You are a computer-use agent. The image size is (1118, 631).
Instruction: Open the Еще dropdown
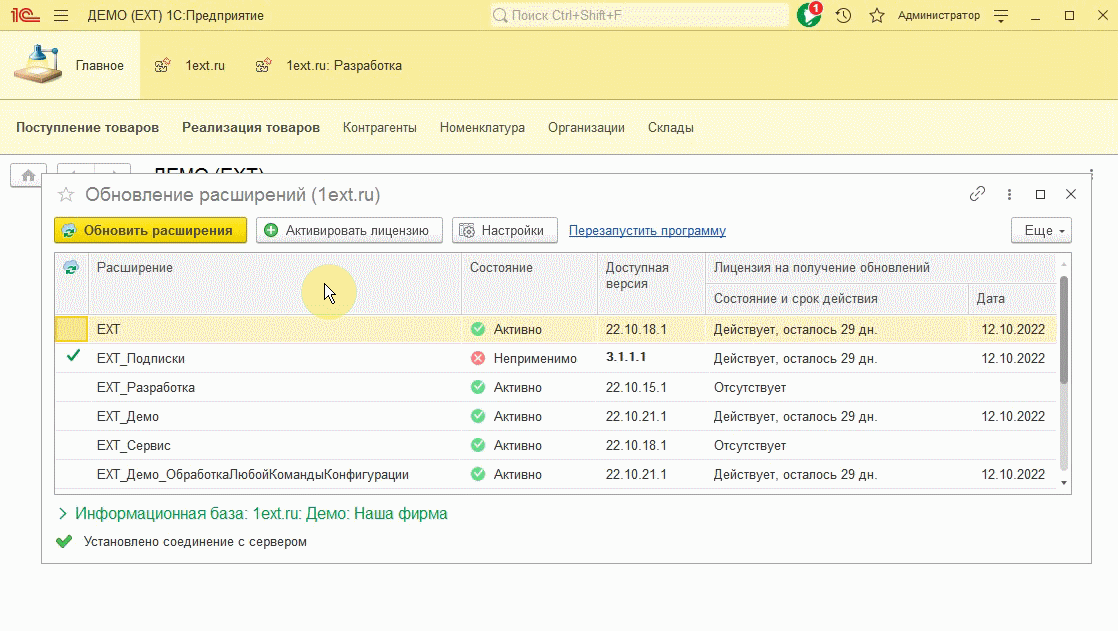[1040, 230]
